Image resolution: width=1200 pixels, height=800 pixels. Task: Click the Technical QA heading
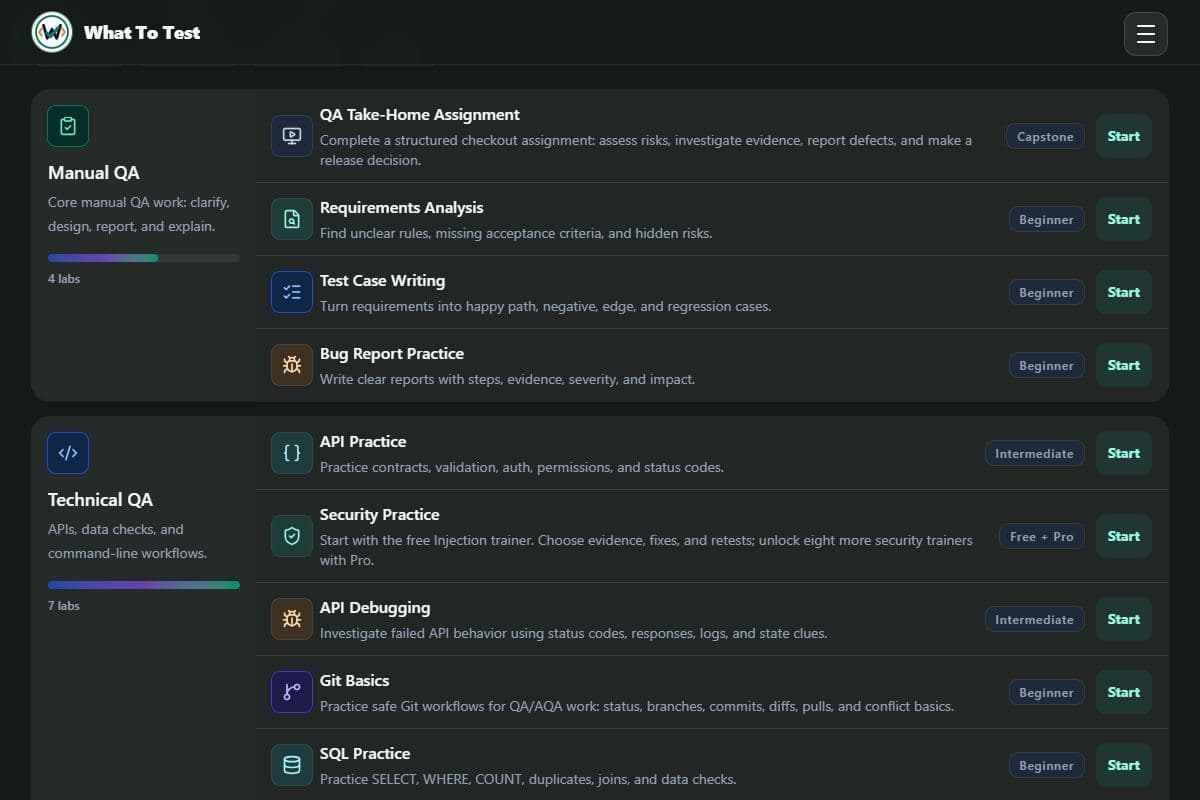100,500
